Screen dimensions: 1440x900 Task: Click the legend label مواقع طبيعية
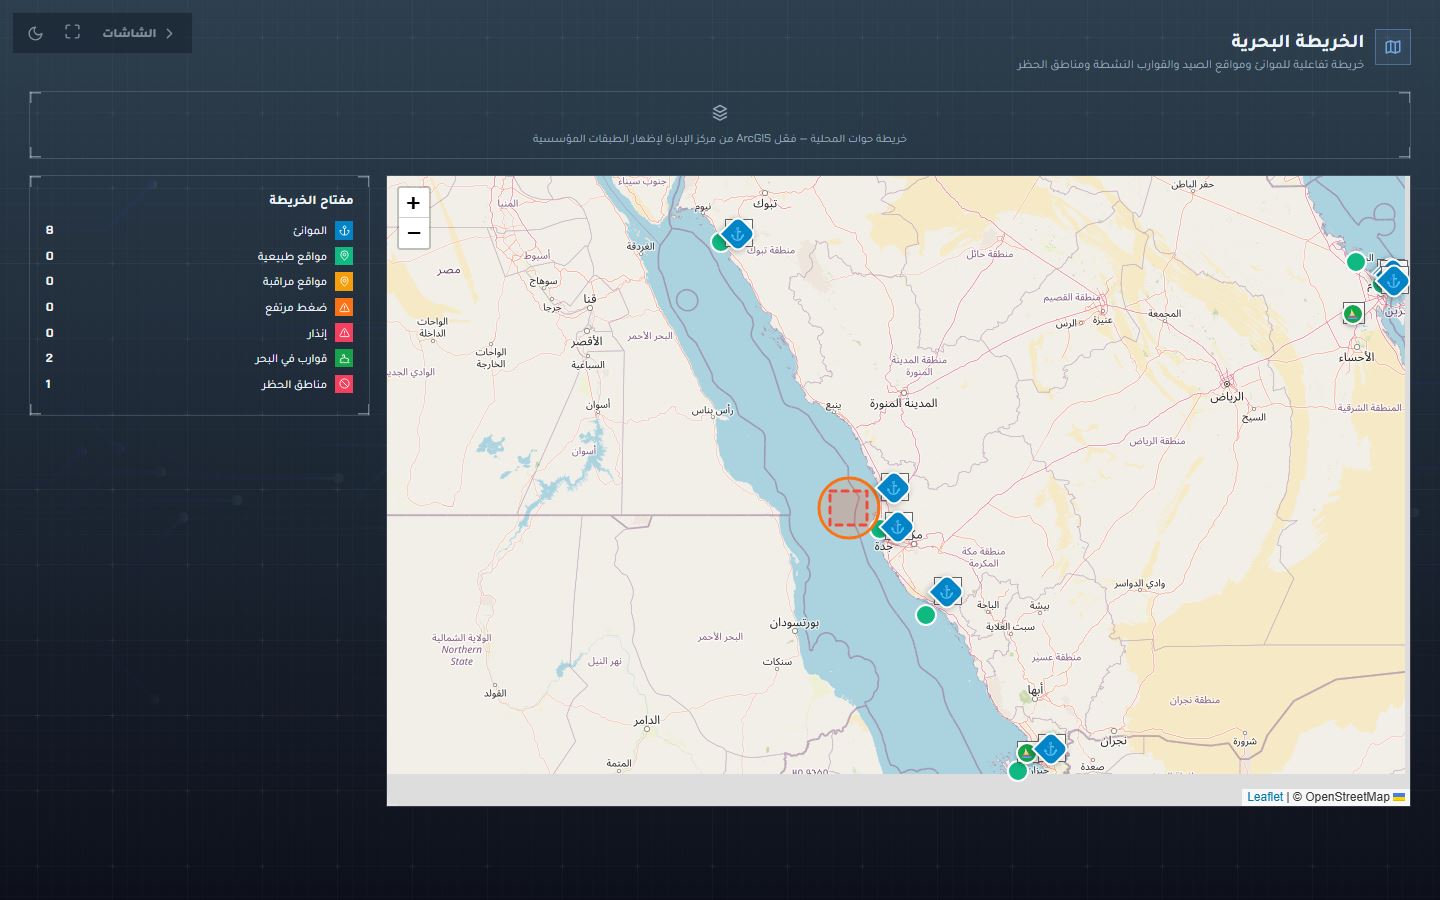pyautogui.click(x=293, y=256)
